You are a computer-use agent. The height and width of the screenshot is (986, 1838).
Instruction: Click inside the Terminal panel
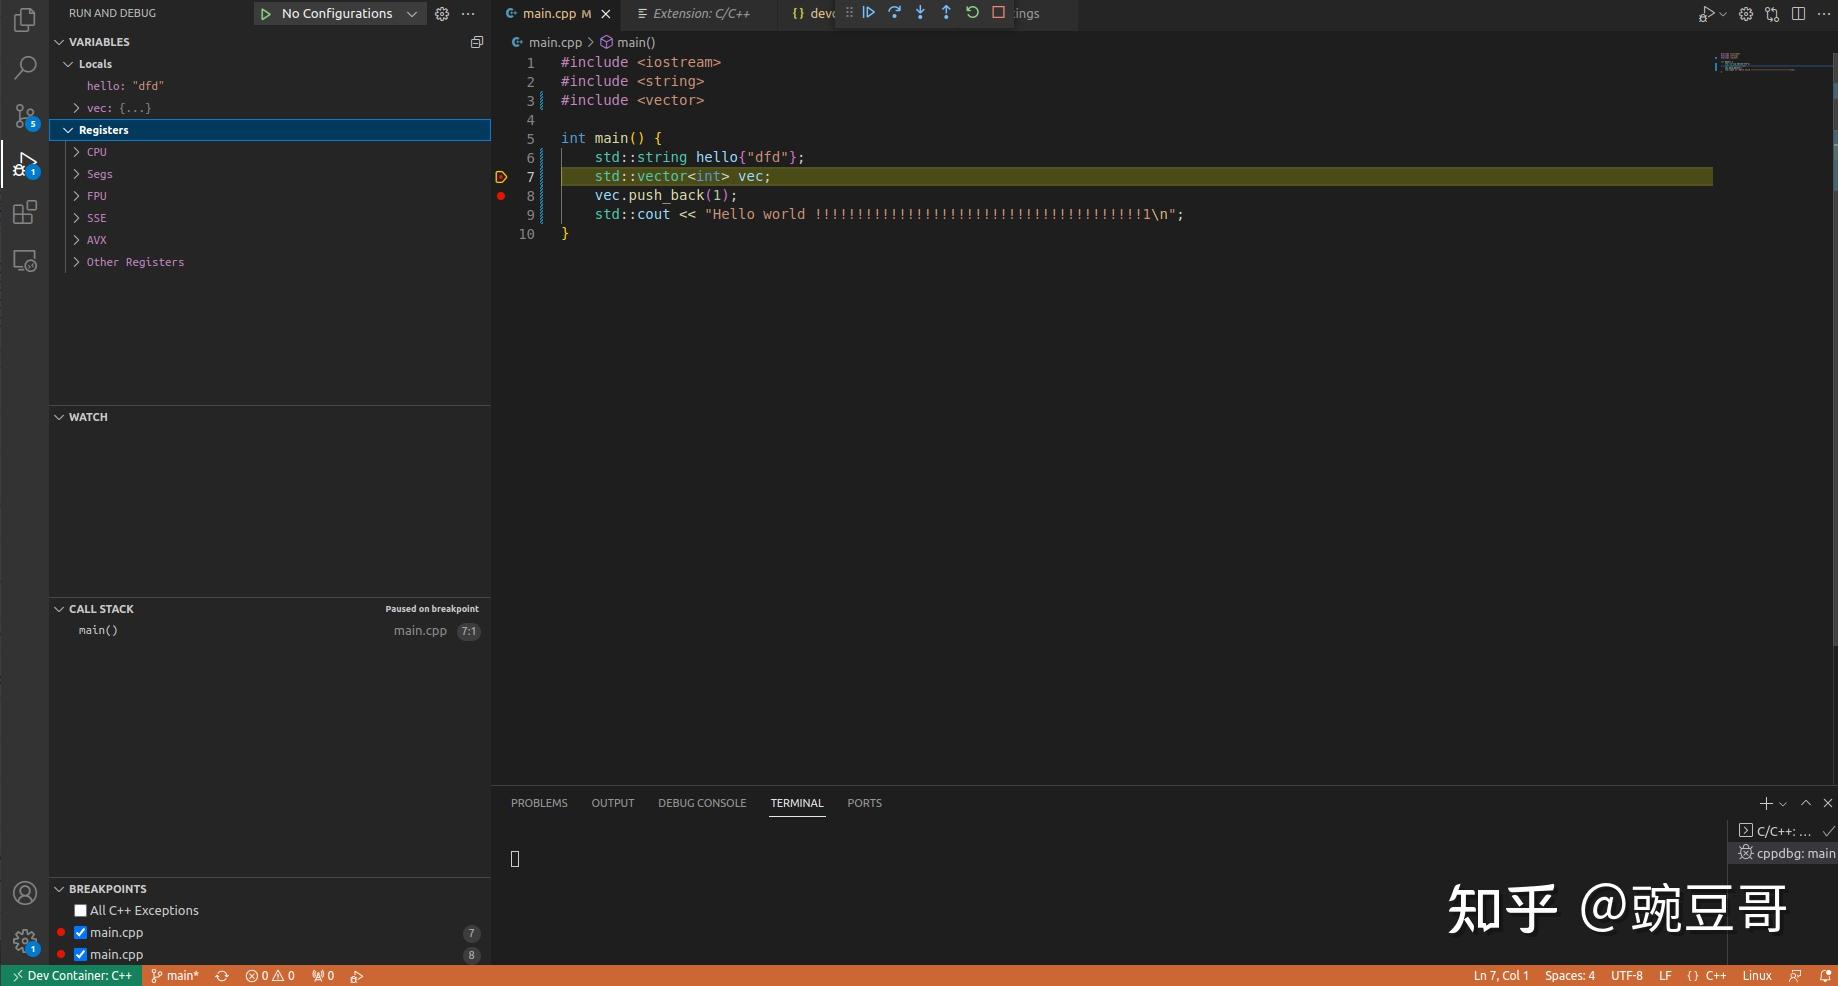point(900,870)
